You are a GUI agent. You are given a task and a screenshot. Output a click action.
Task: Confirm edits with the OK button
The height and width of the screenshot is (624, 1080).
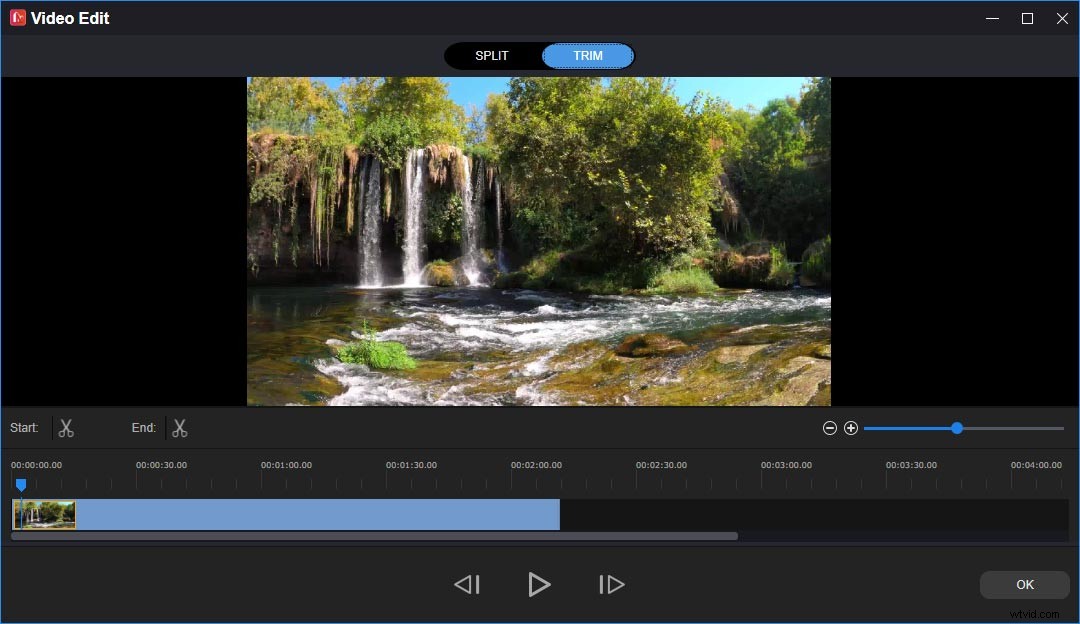(1024, 584)
